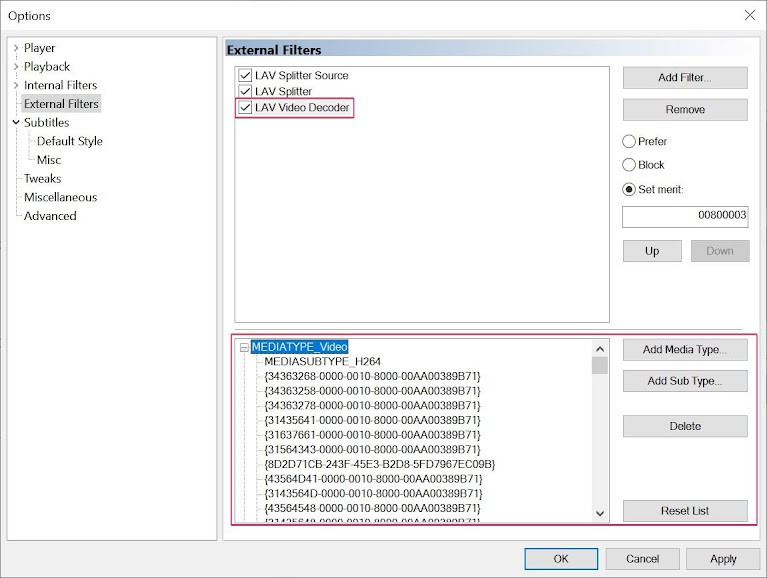Select the {34363268-0000-0010...} subtype

[x=372, y=377]
